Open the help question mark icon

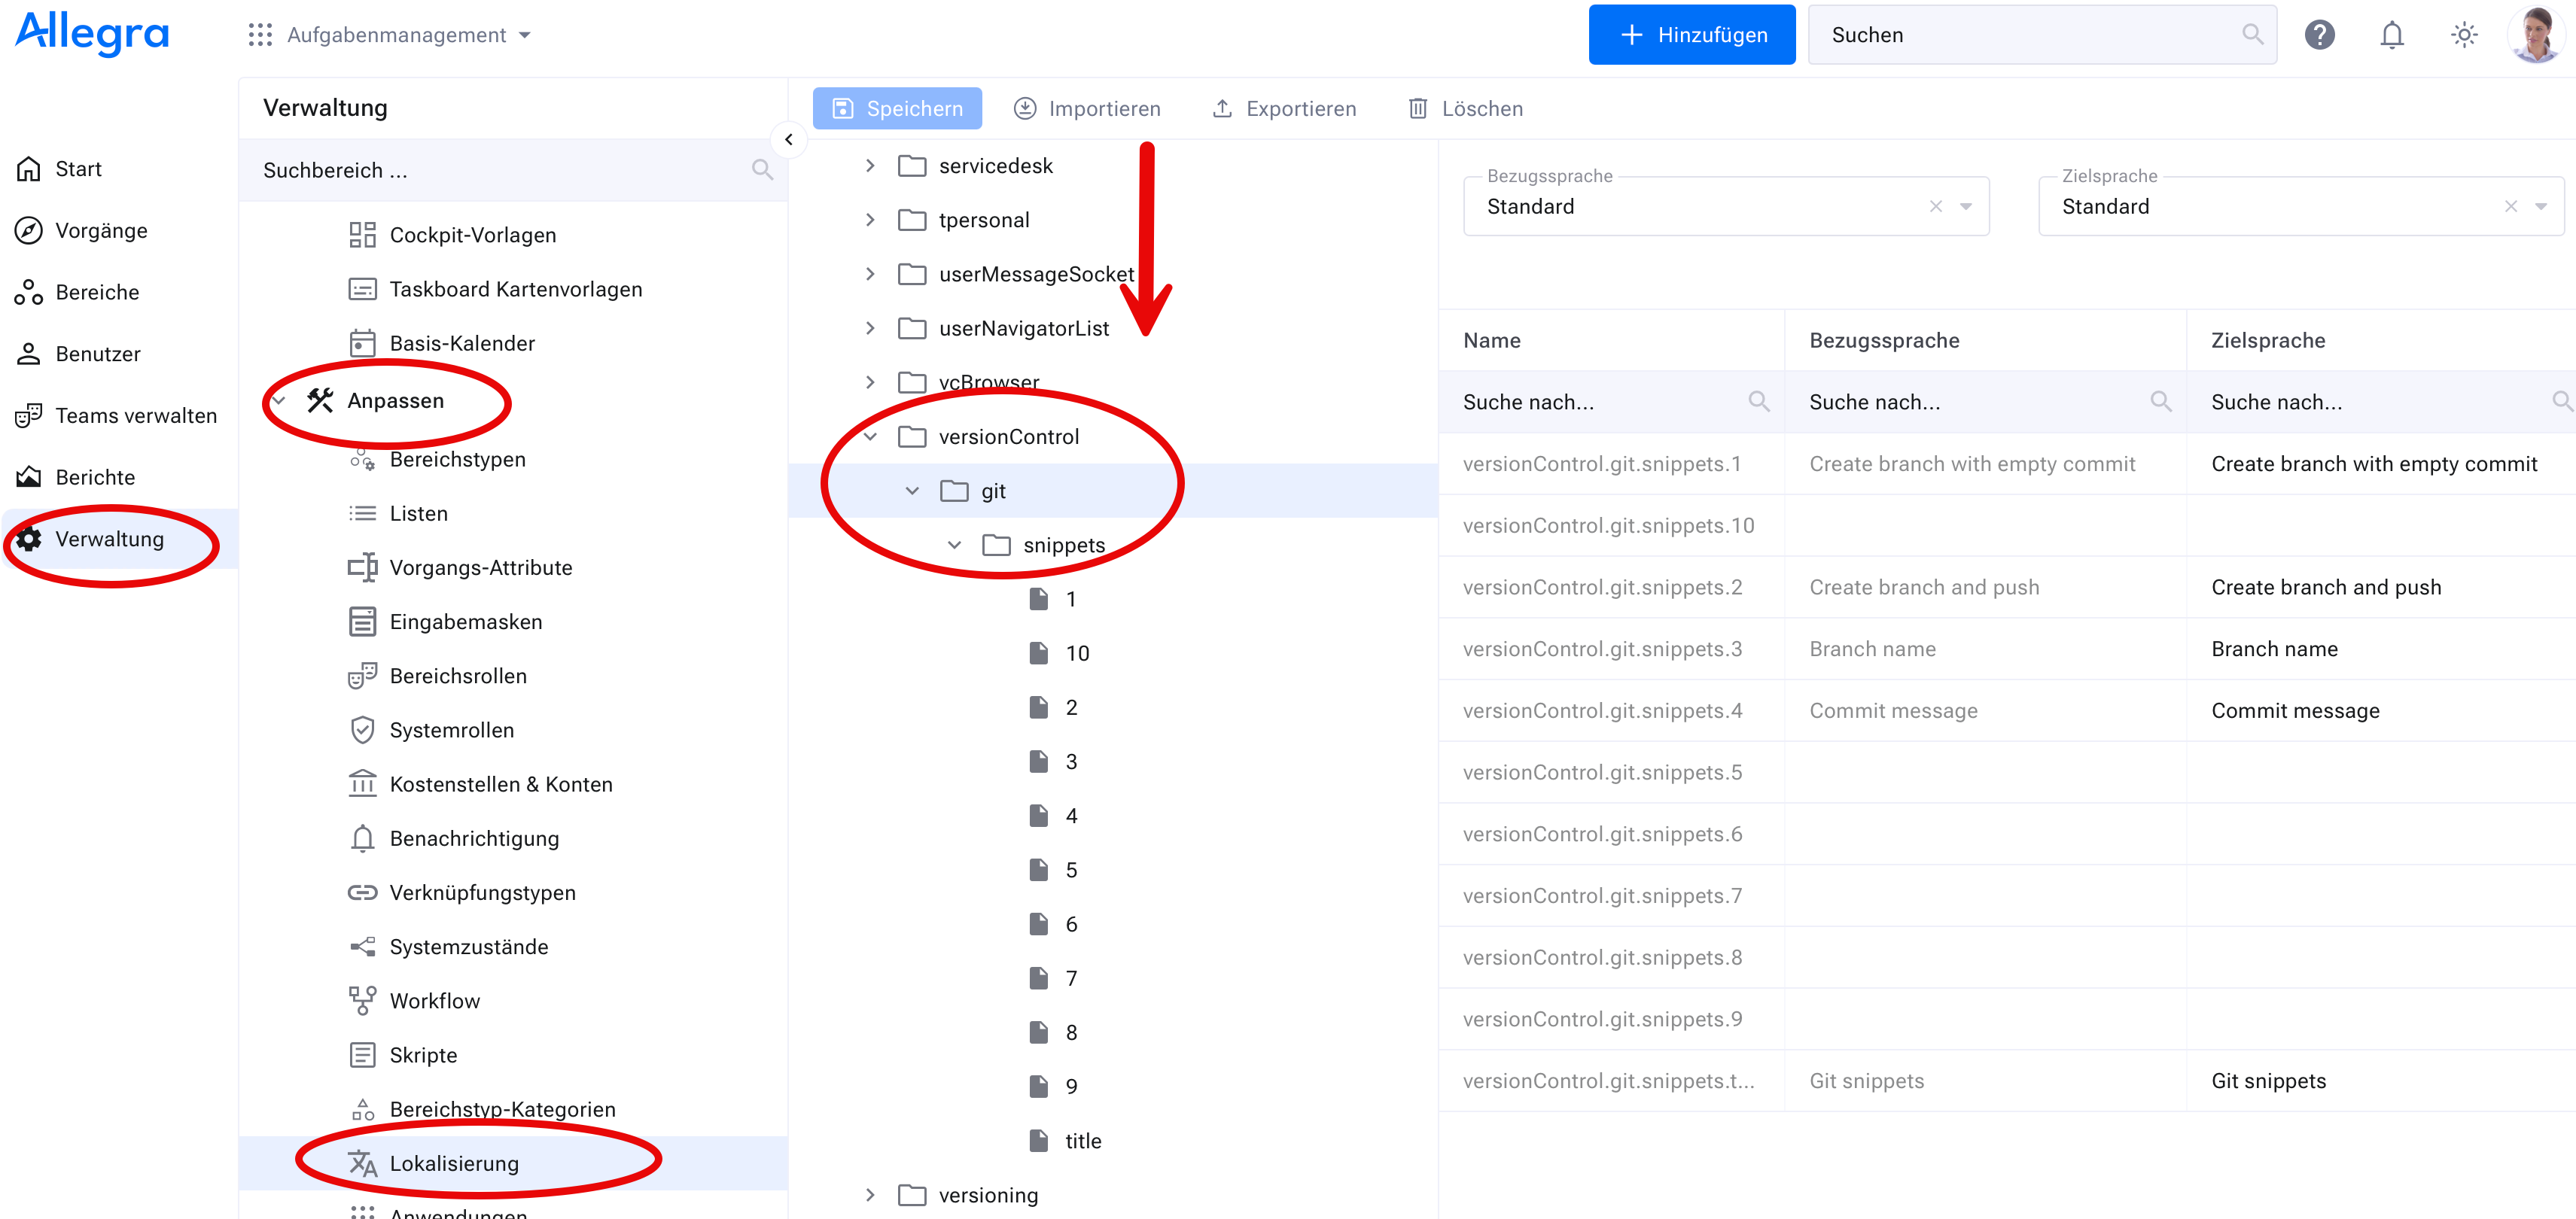[x=2319, y=35]
